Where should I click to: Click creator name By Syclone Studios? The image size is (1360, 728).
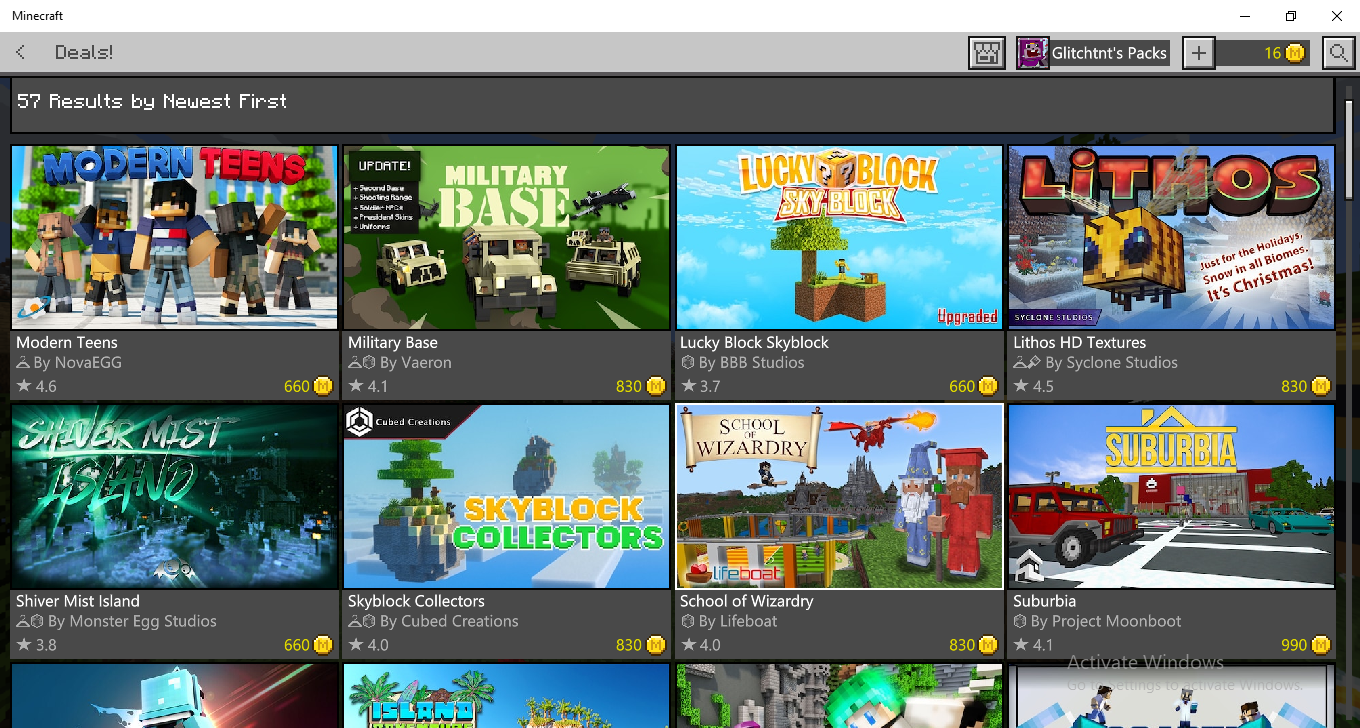[x=1112, y=363]
